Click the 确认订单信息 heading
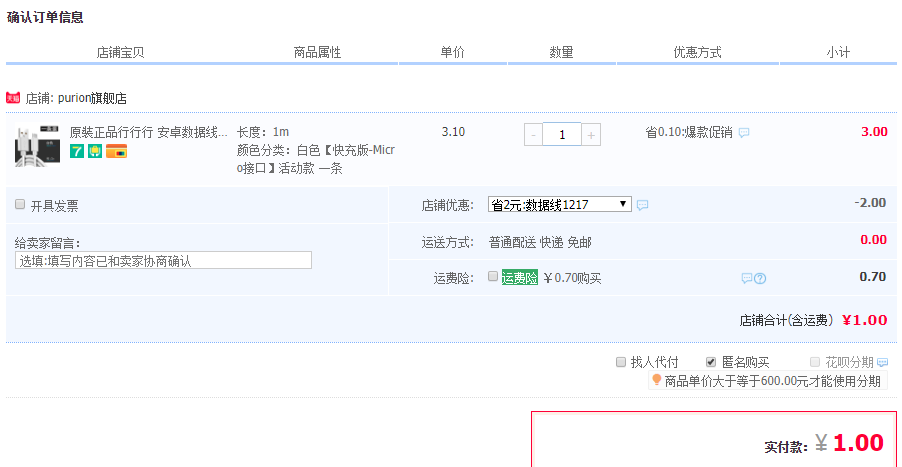 coord(45,17)
